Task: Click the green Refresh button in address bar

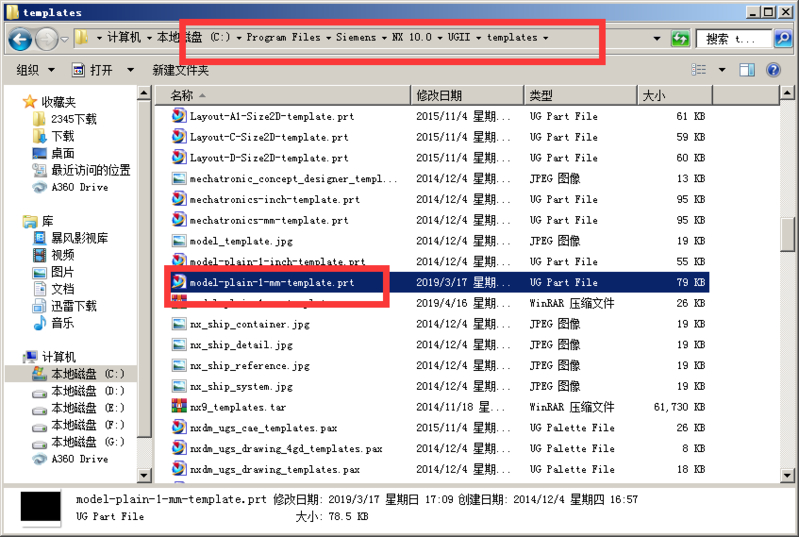Action: click(680, 38)
